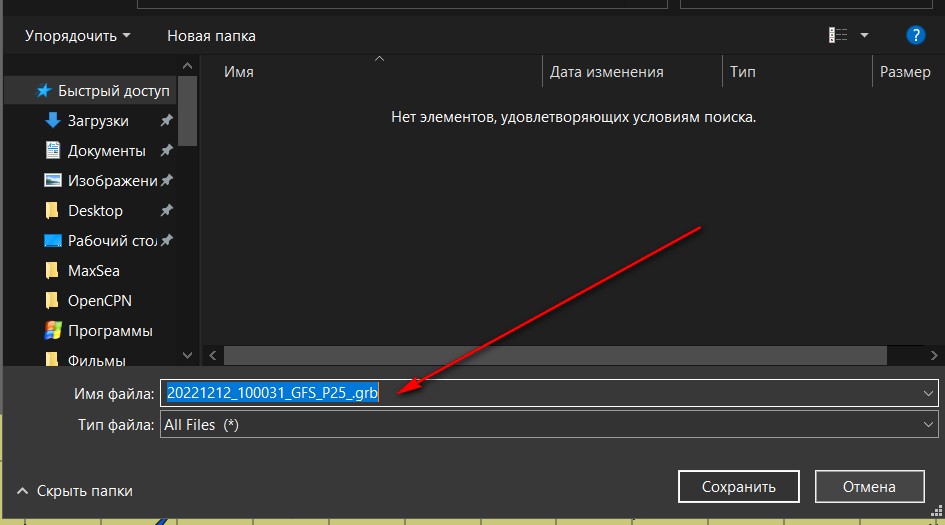Open Рабочий стол folder icon
Image resolution: width=945 pixels, height=525 pixels.
coord(53,240)
